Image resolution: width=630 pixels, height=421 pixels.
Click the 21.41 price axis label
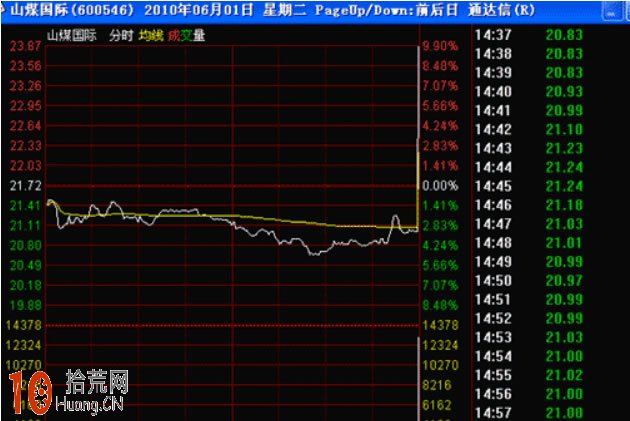coord(25,206)
